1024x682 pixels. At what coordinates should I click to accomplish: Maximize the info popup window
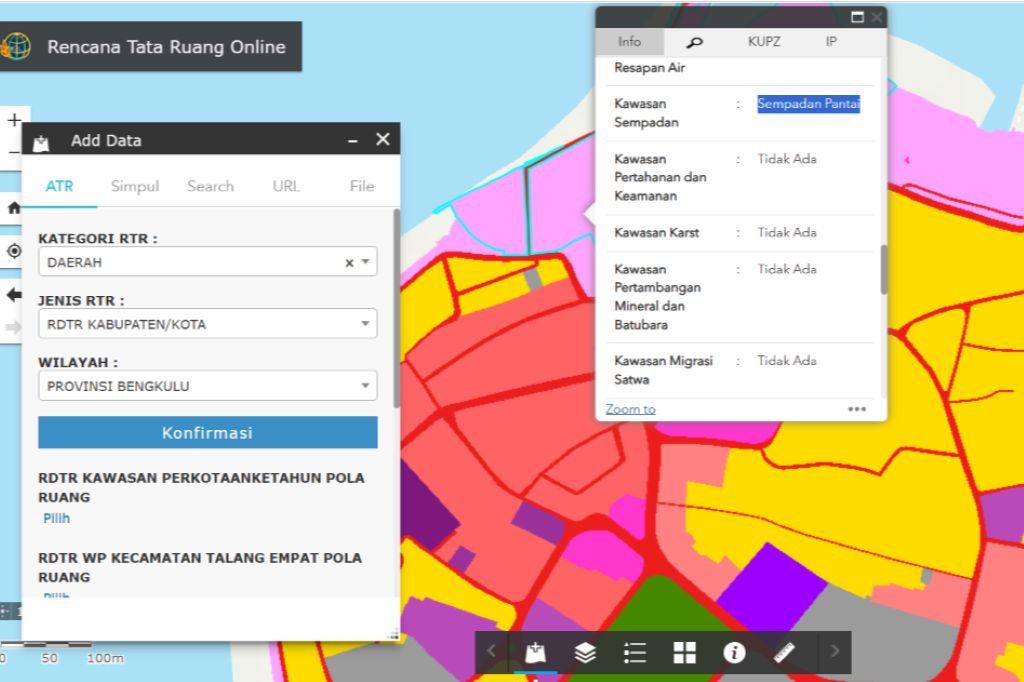pos(857,17)
